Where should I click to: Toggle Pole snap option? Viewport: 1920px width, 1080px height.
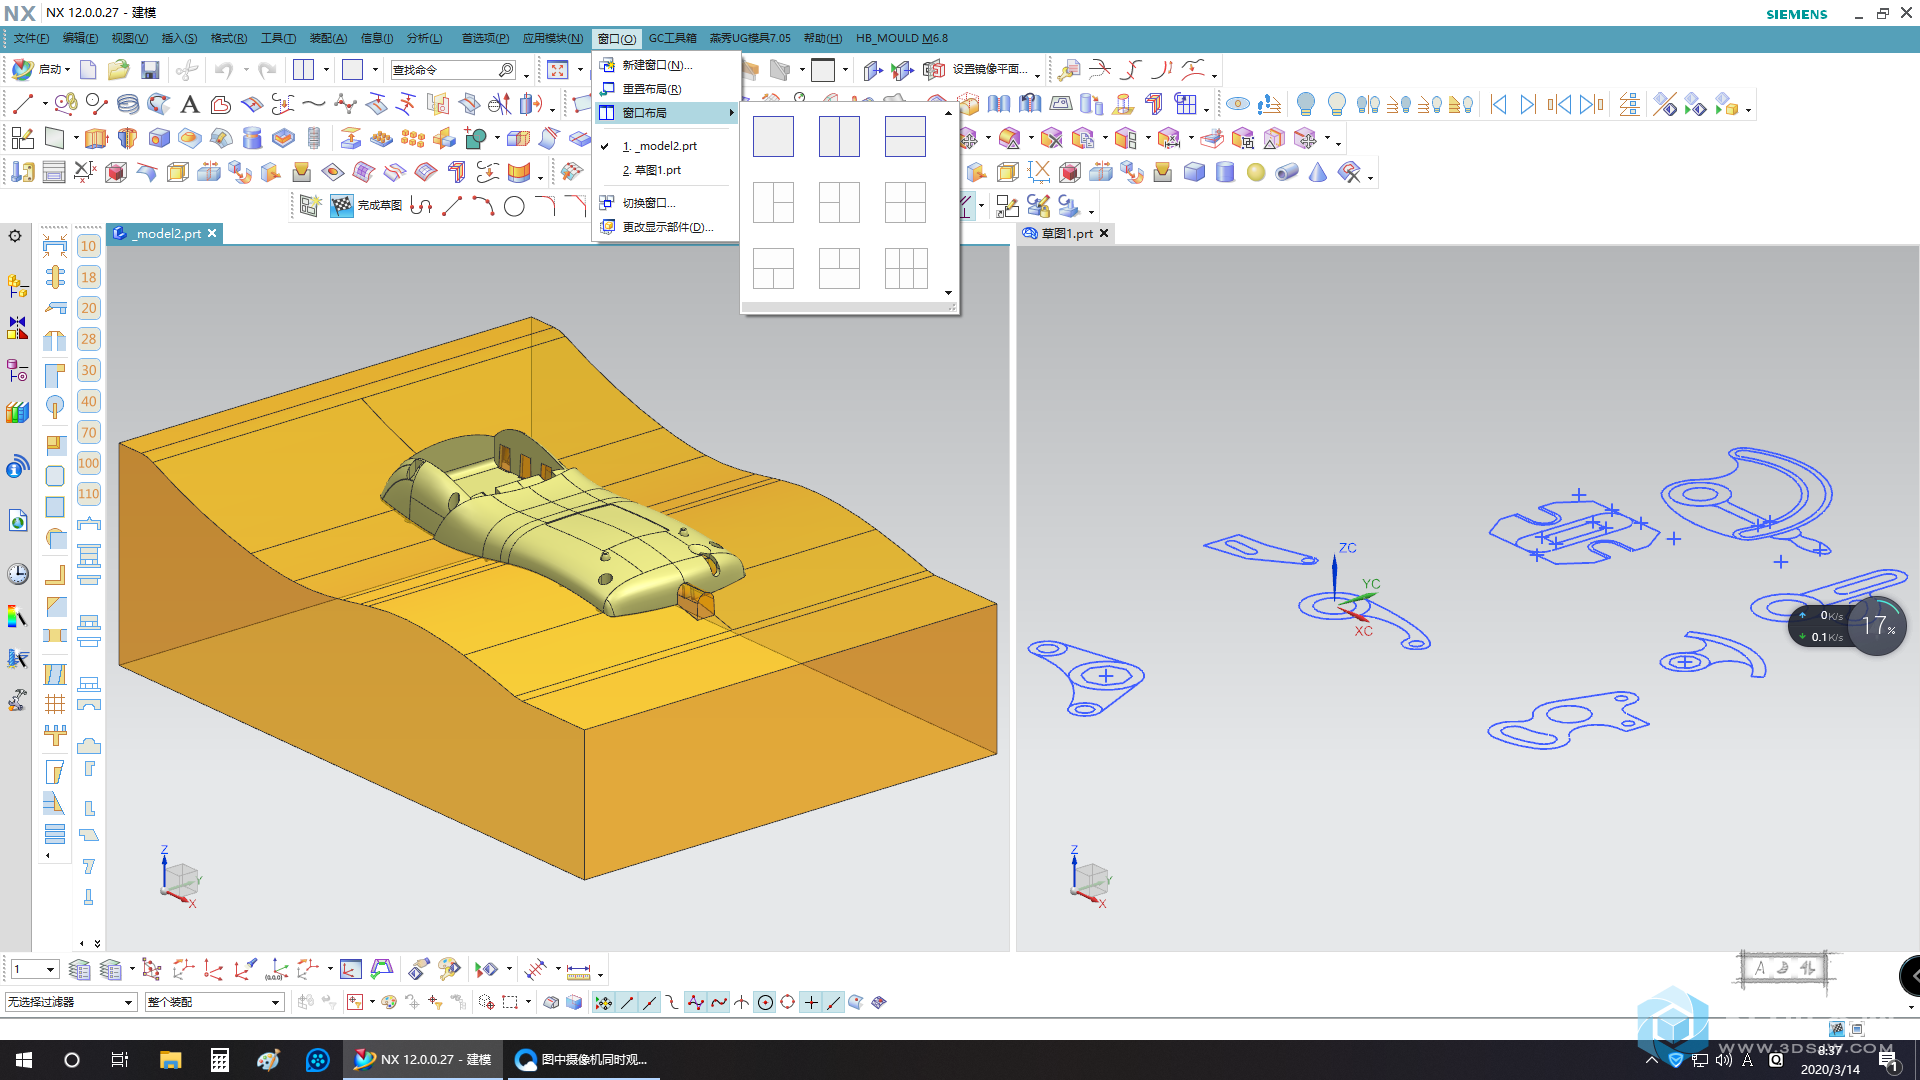pos(696,1002)
